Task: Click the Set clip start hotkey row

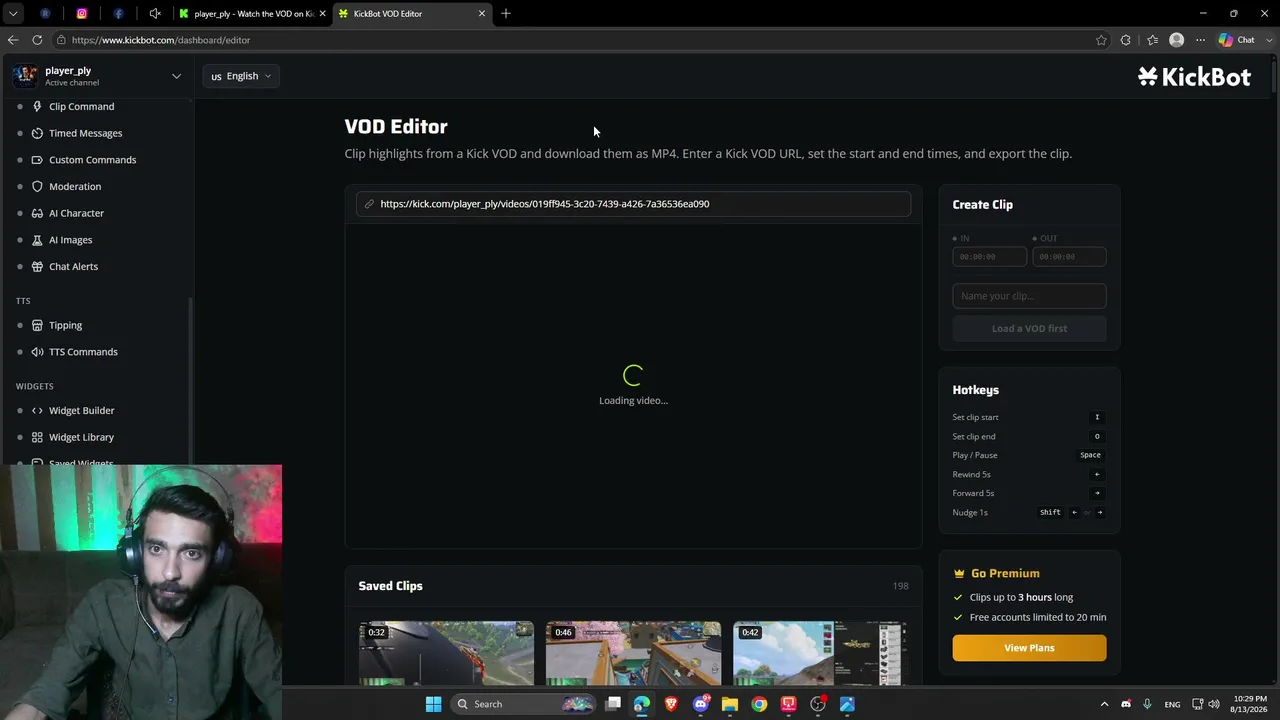Action: 1029,417
